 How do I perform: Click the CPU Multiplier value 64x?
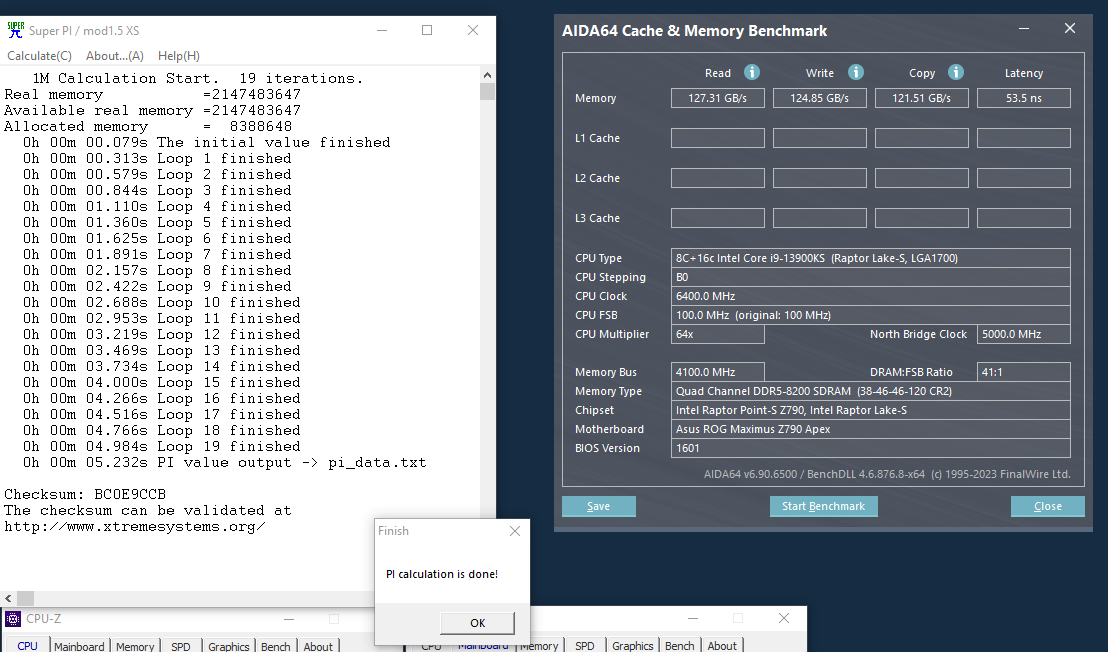point(717,334)
